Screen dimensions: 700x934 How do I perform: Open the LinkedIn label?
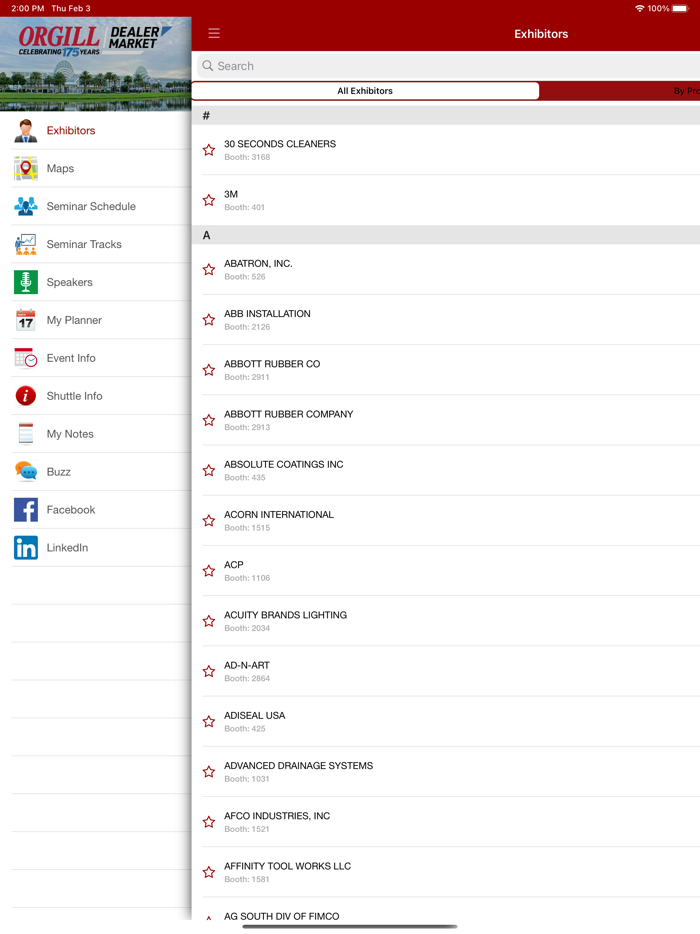coord(67,547)
